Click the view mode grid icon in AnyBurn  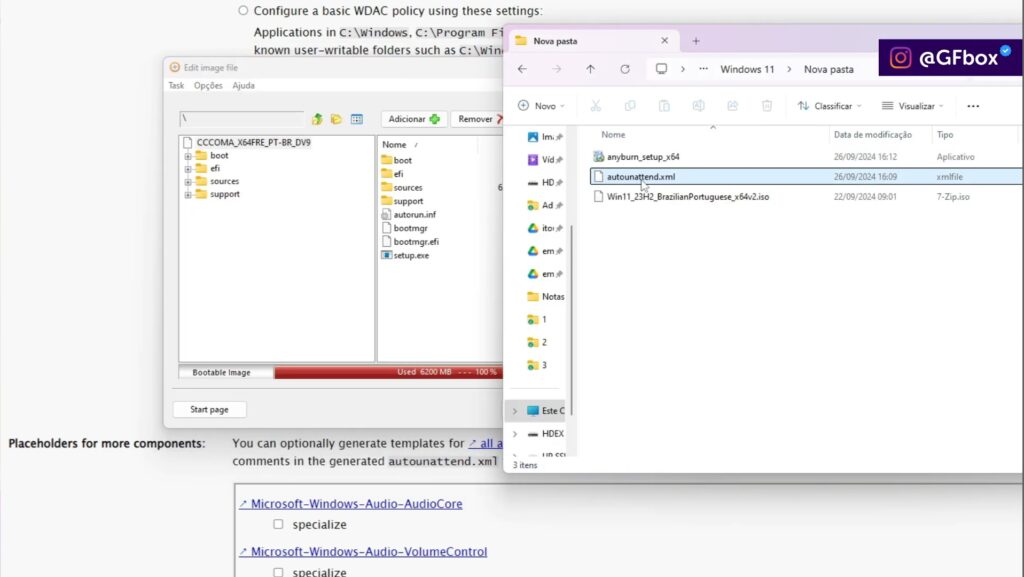357,119
